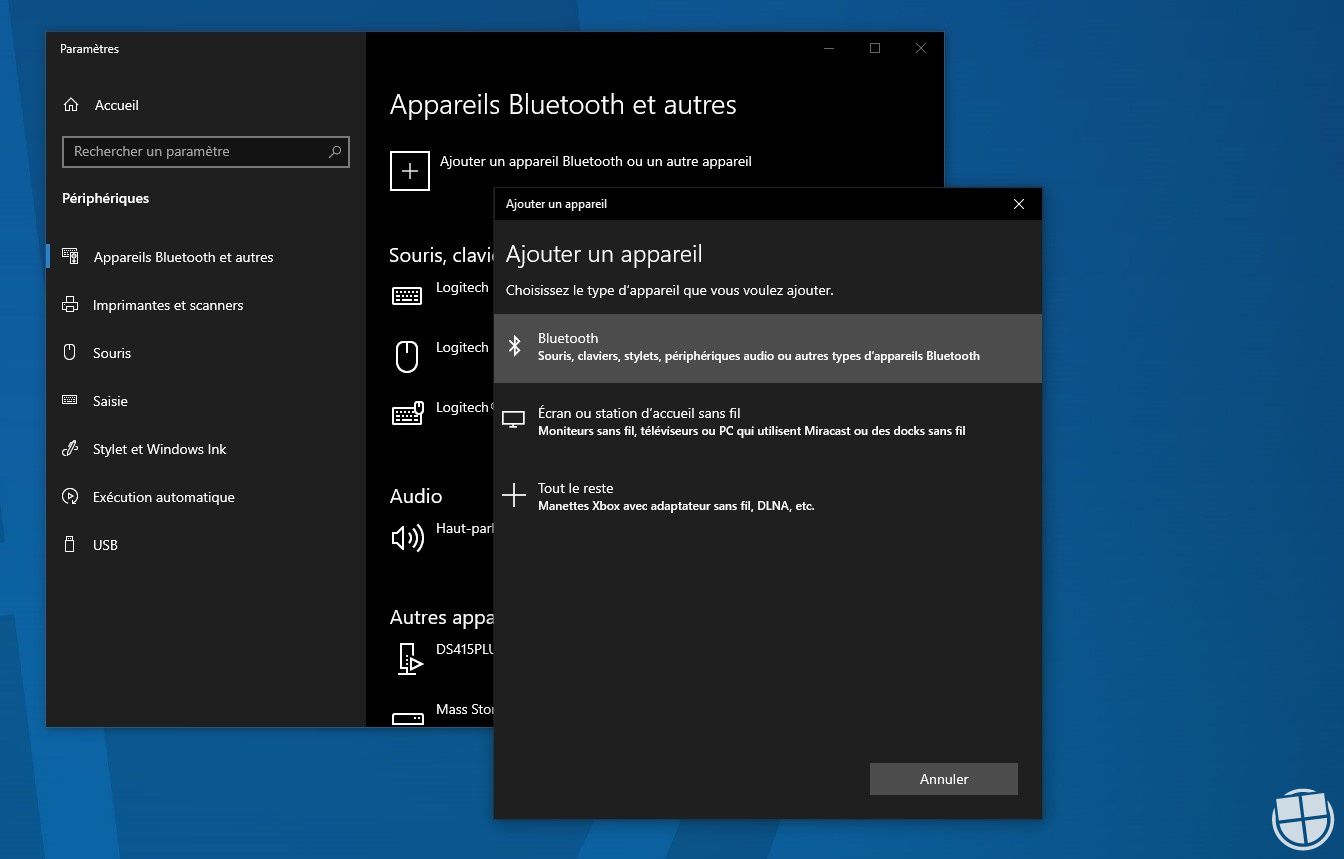Minimize the Paramètres window
The height and width of the screenshot is (859, 1344).
pyautogui.click(x=829, y=48)
